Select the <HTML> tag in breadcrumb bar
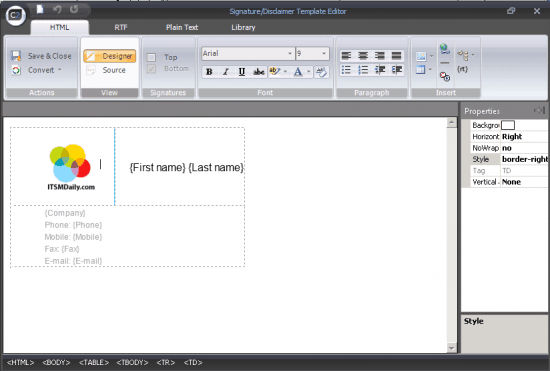This screenshot has width=550, height=371. click(x=20, y=363)
